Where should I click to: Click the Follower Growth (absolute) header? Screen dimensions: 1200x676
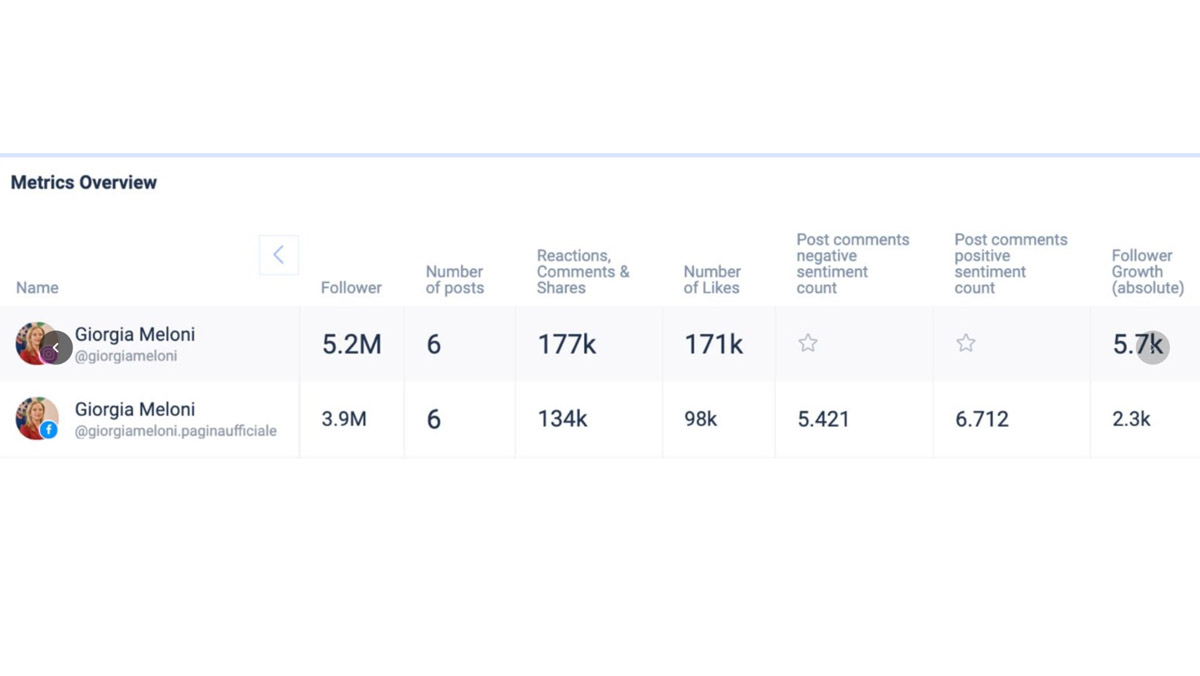click(1147, 272)
